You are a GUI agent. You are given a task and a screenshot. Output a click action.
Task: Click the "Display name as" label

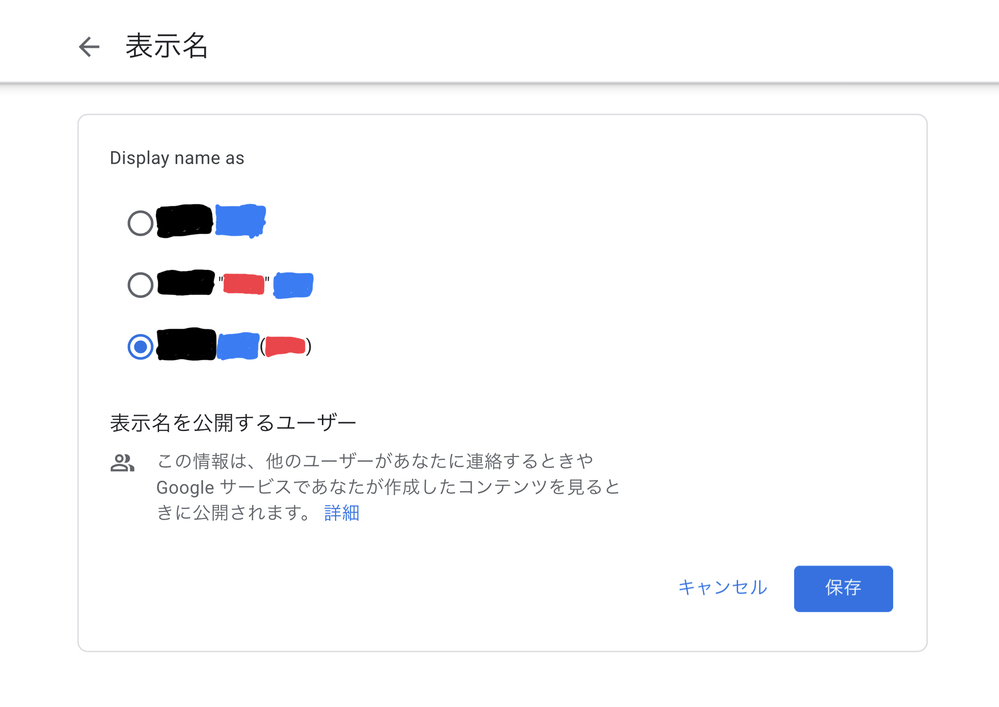click(x=177, y=158)
